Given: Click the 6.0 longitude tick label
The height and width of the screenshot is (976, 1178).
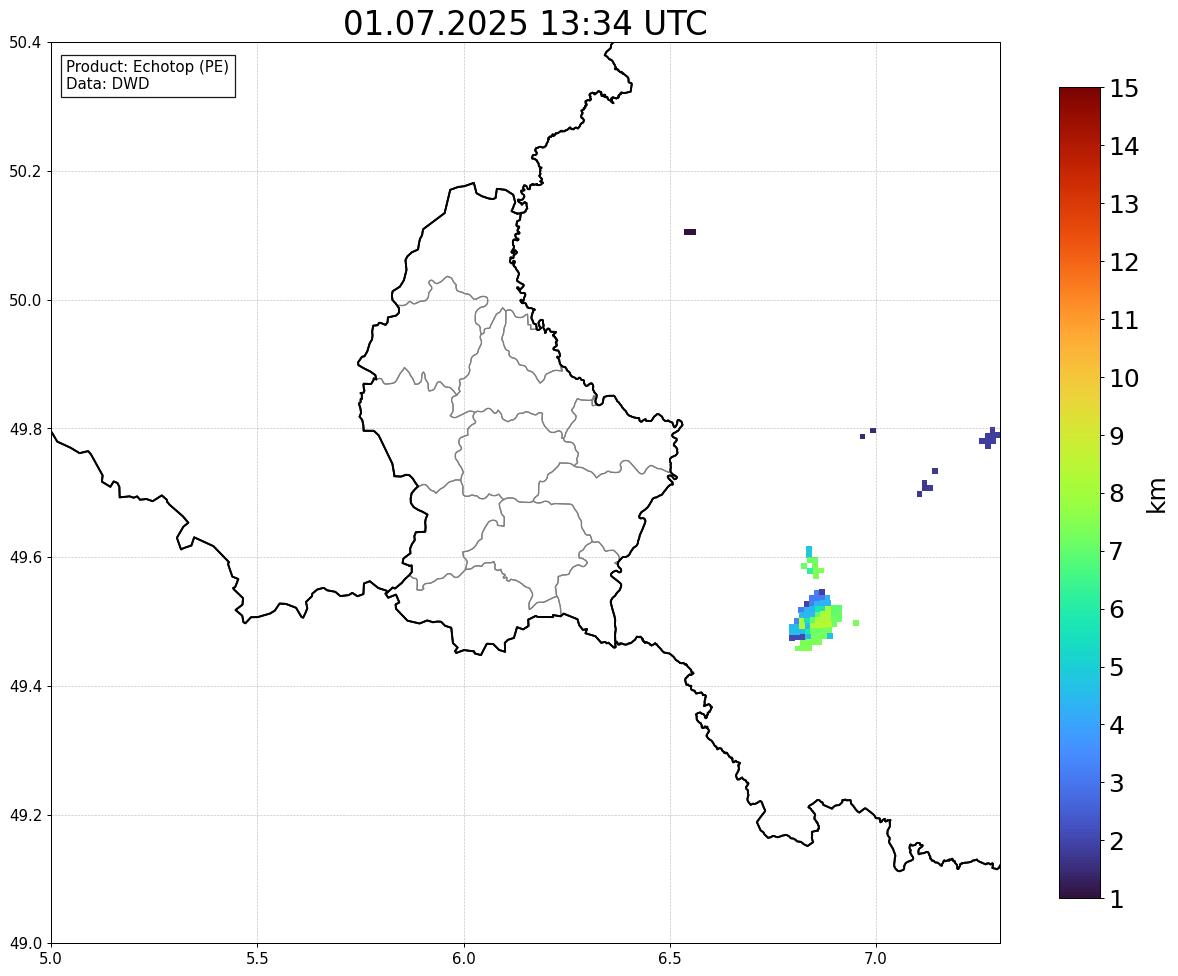Looking at the screenshot, I should (x=464, y=959).
